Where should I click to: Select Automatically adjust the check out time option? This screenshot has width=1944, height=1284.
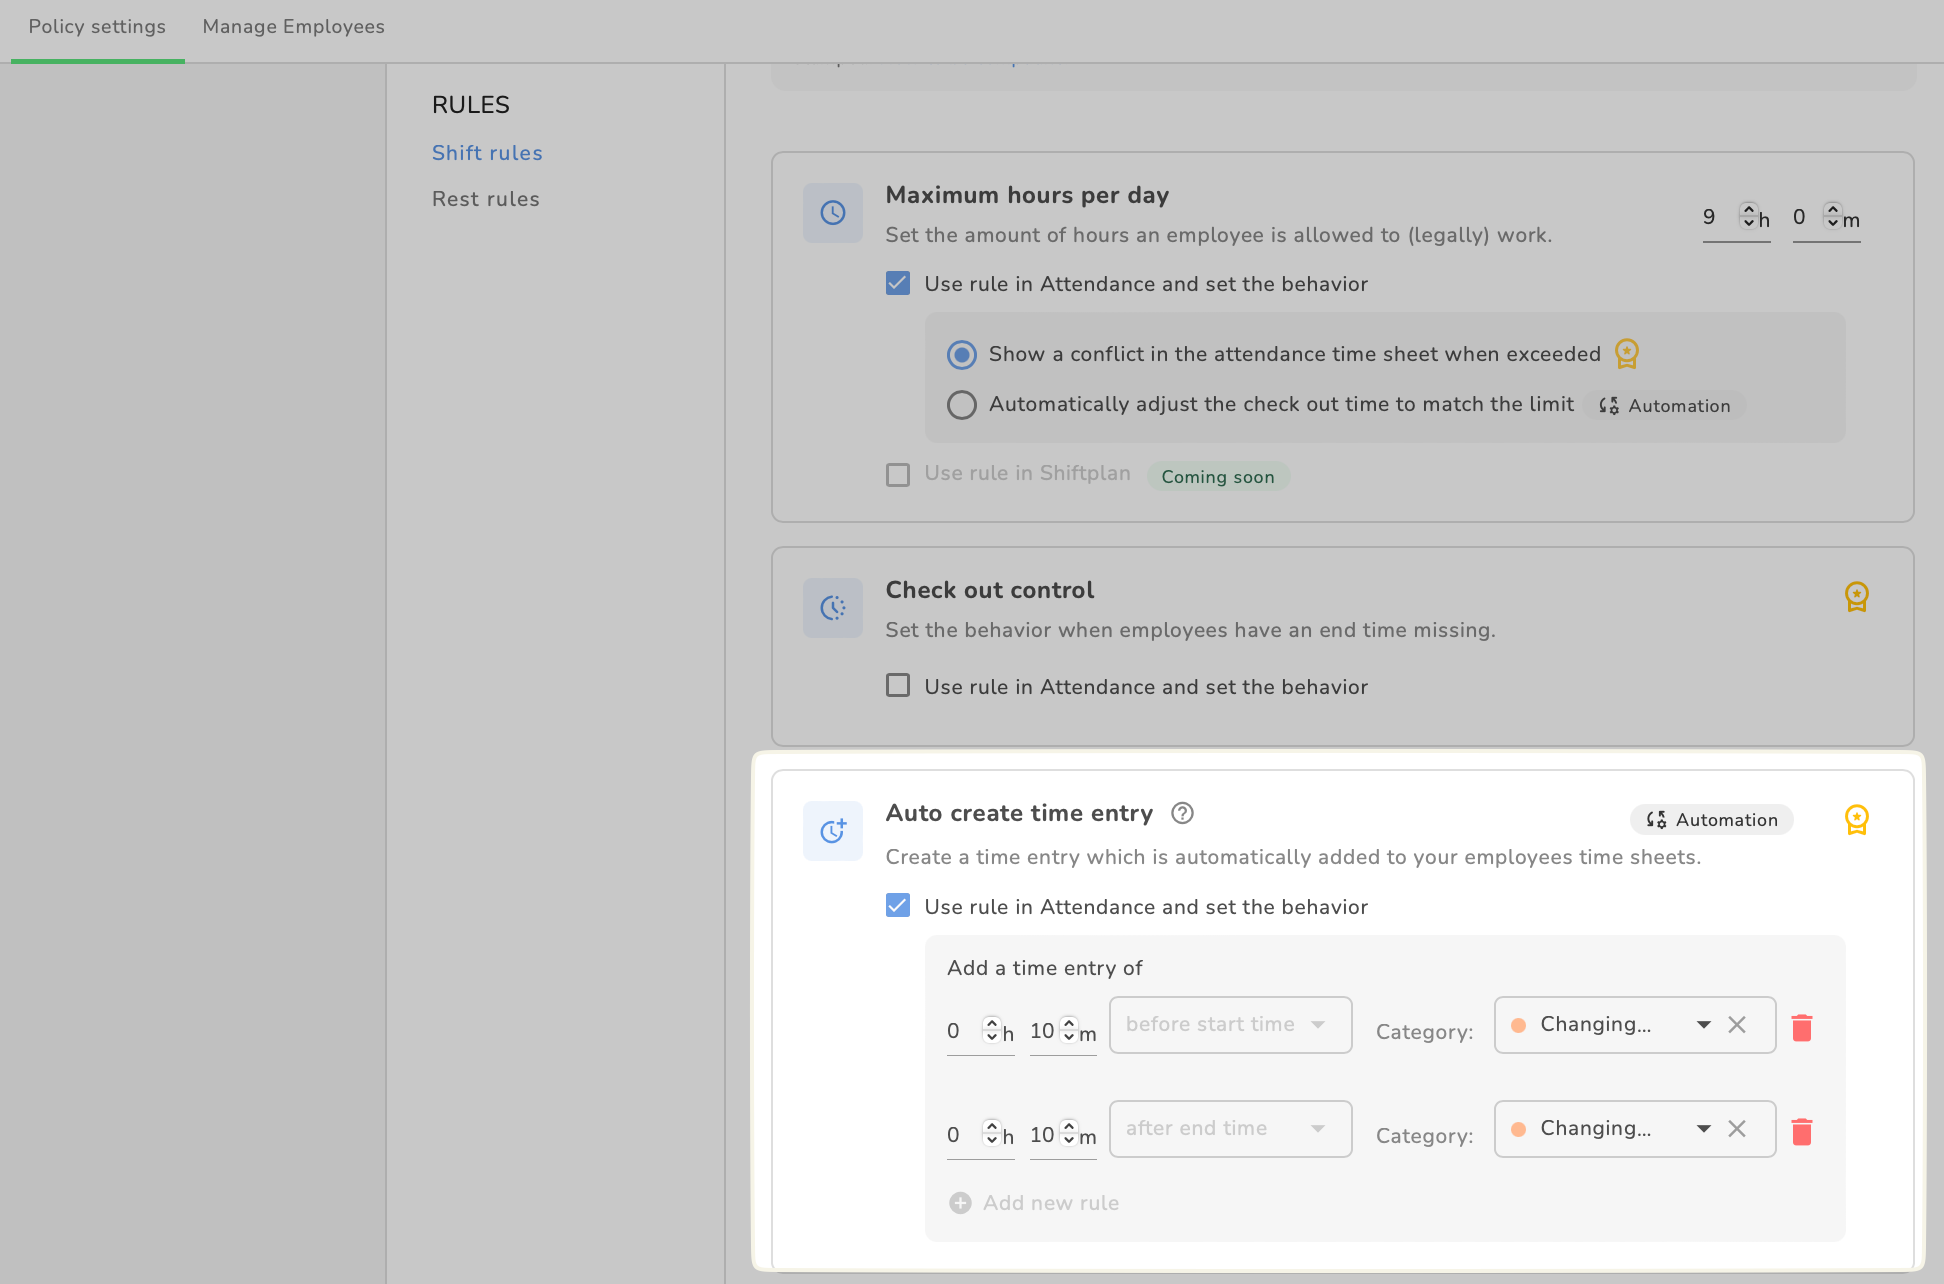(x=962, y=405)
